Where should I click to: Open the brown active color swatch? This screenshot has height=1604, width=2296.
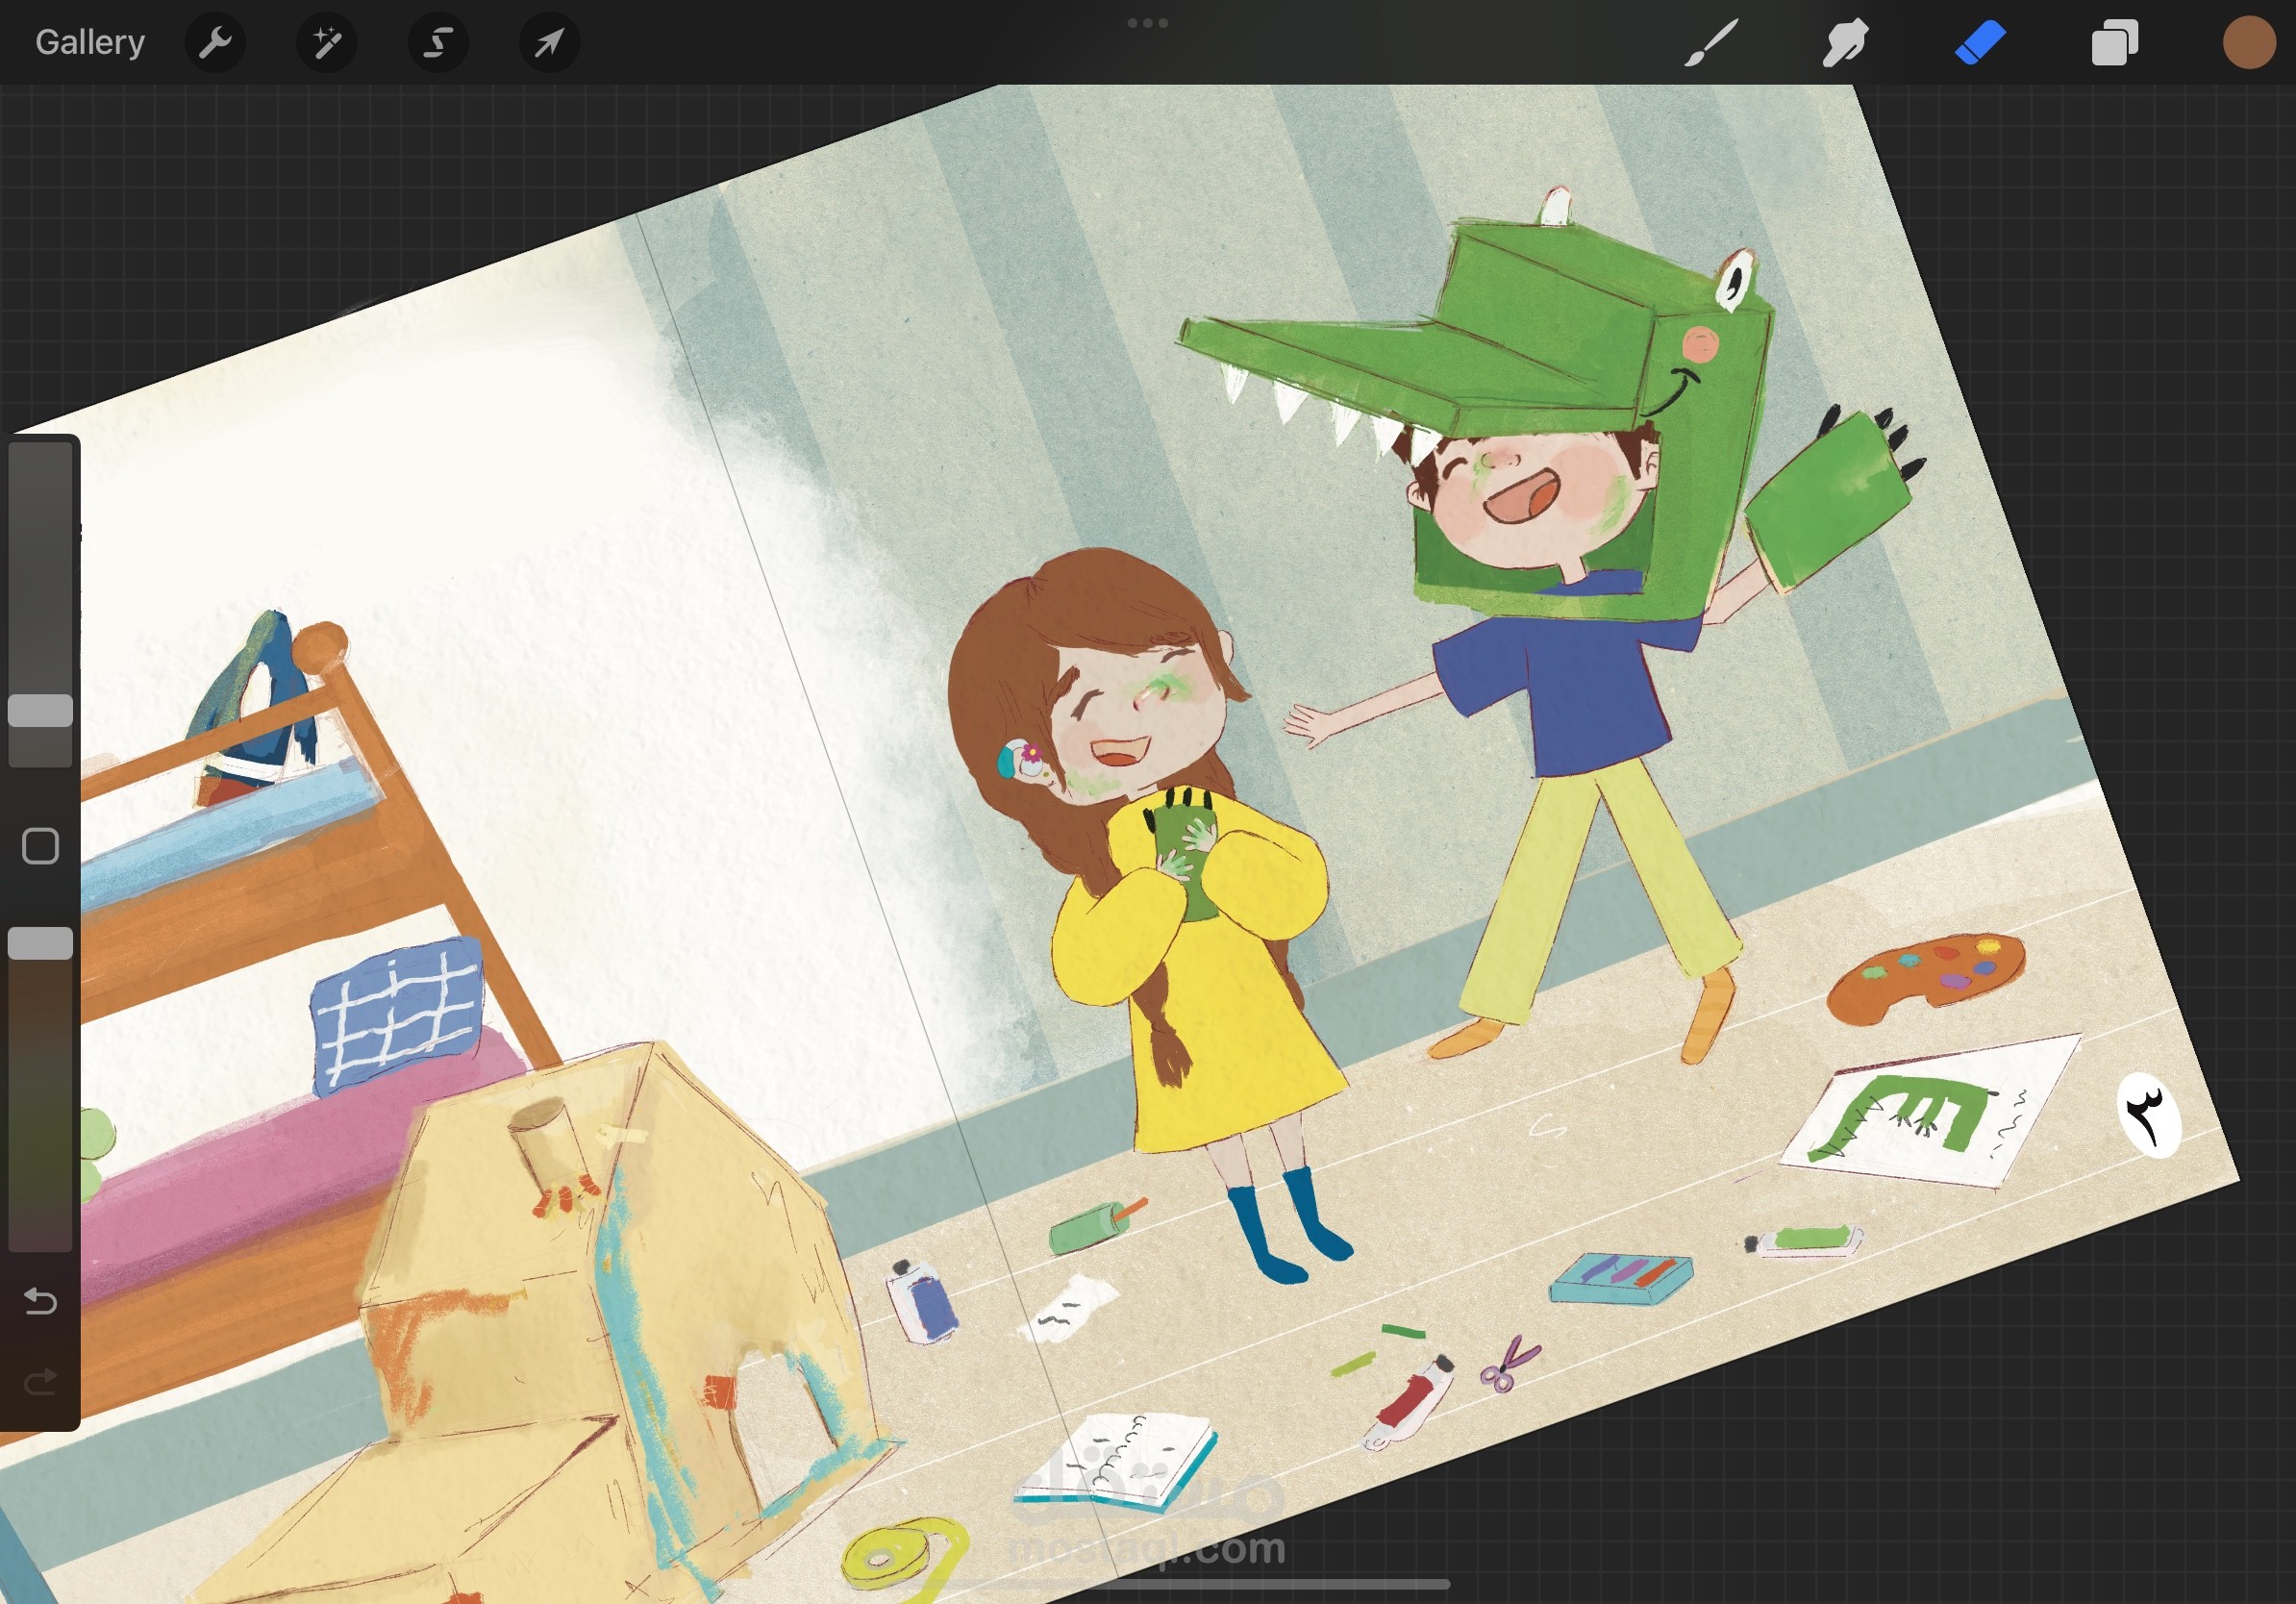point(2249,43)
